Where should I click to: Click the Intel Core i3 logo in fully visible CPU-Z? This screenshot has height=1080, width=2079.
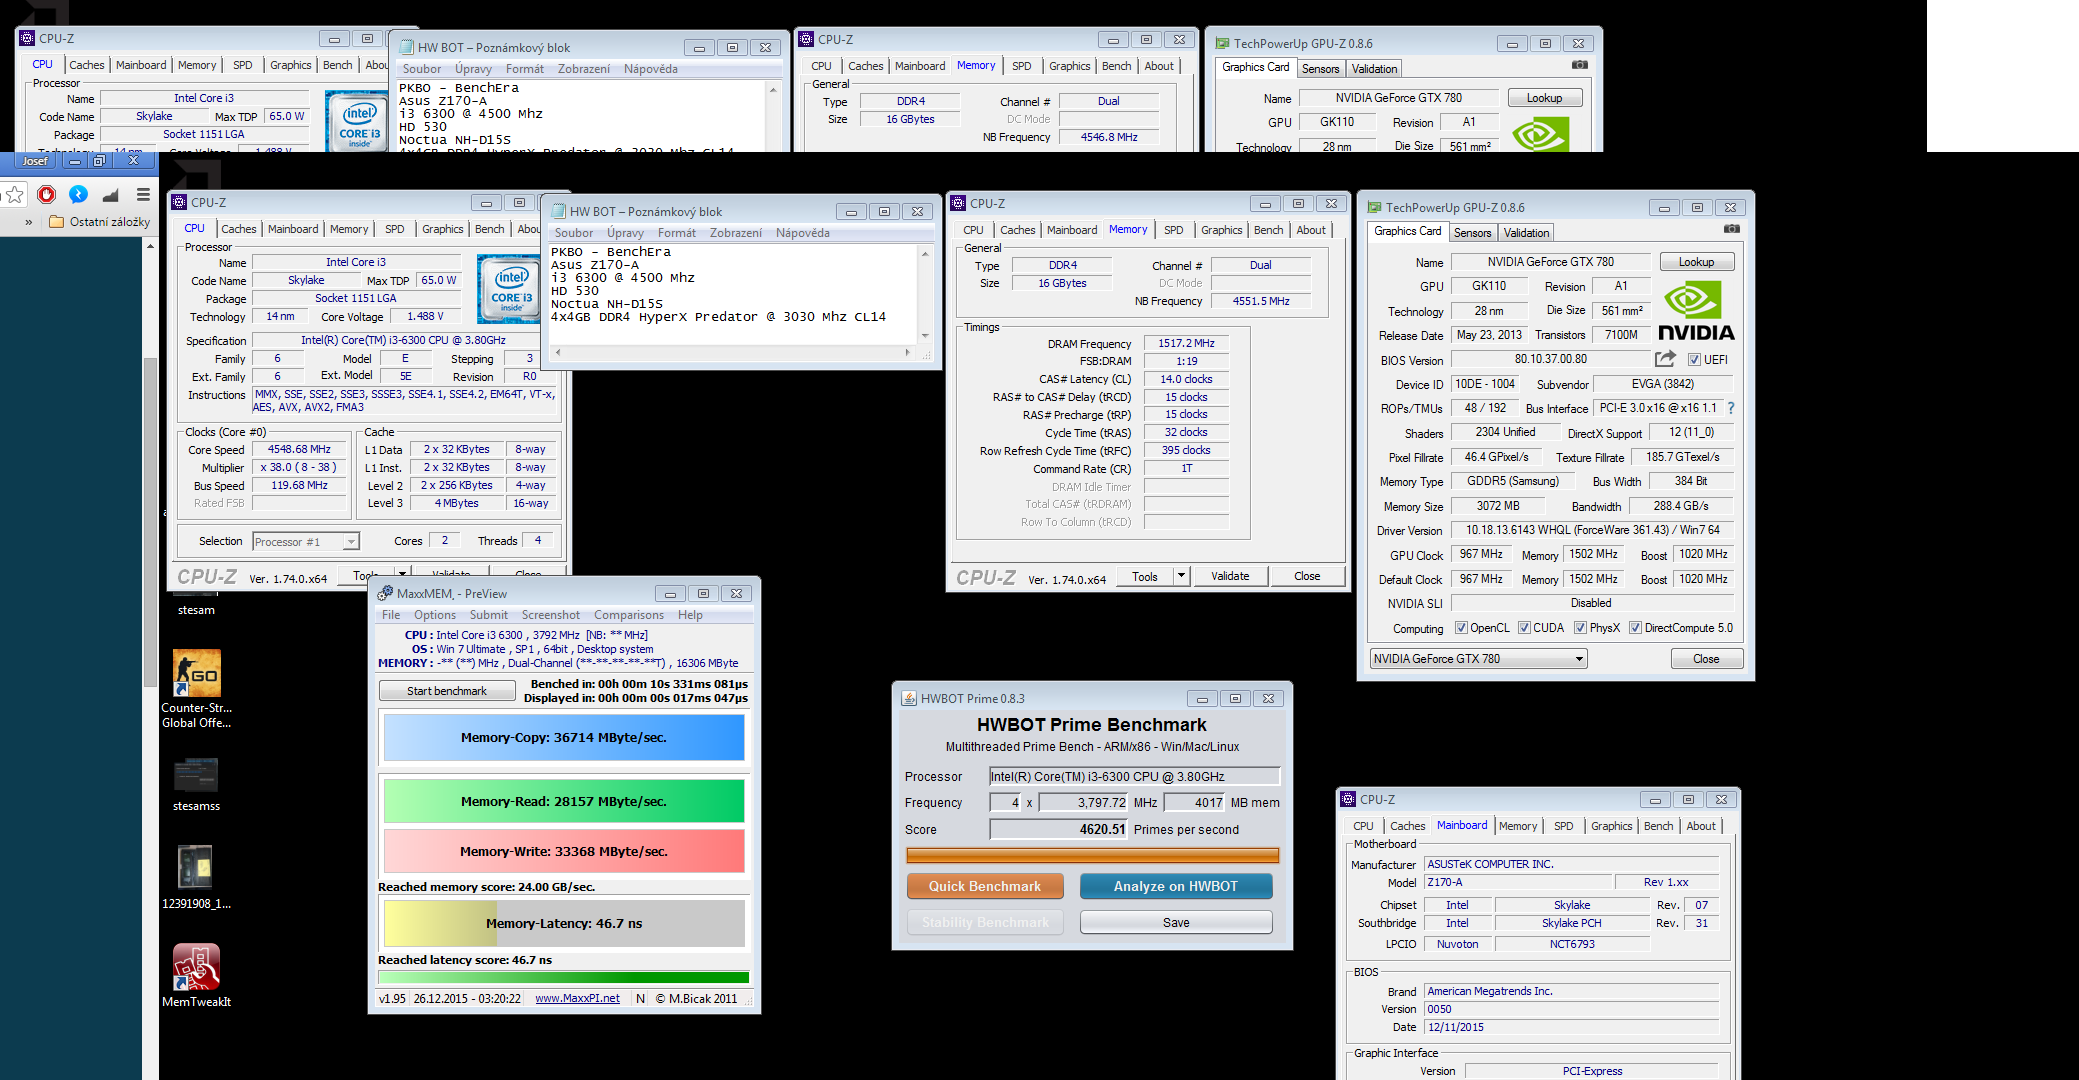(511, 289)
